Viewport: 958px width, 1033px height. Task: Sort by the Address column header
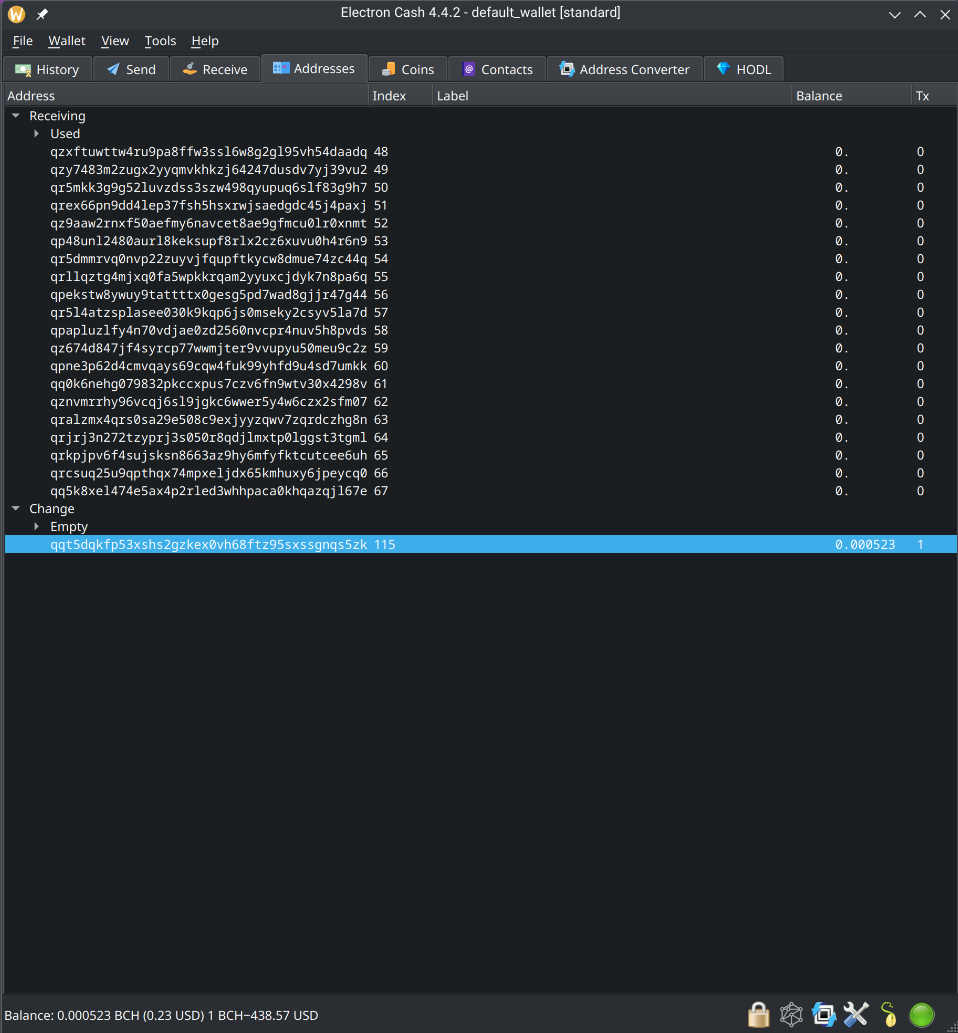tap(186, 96)
